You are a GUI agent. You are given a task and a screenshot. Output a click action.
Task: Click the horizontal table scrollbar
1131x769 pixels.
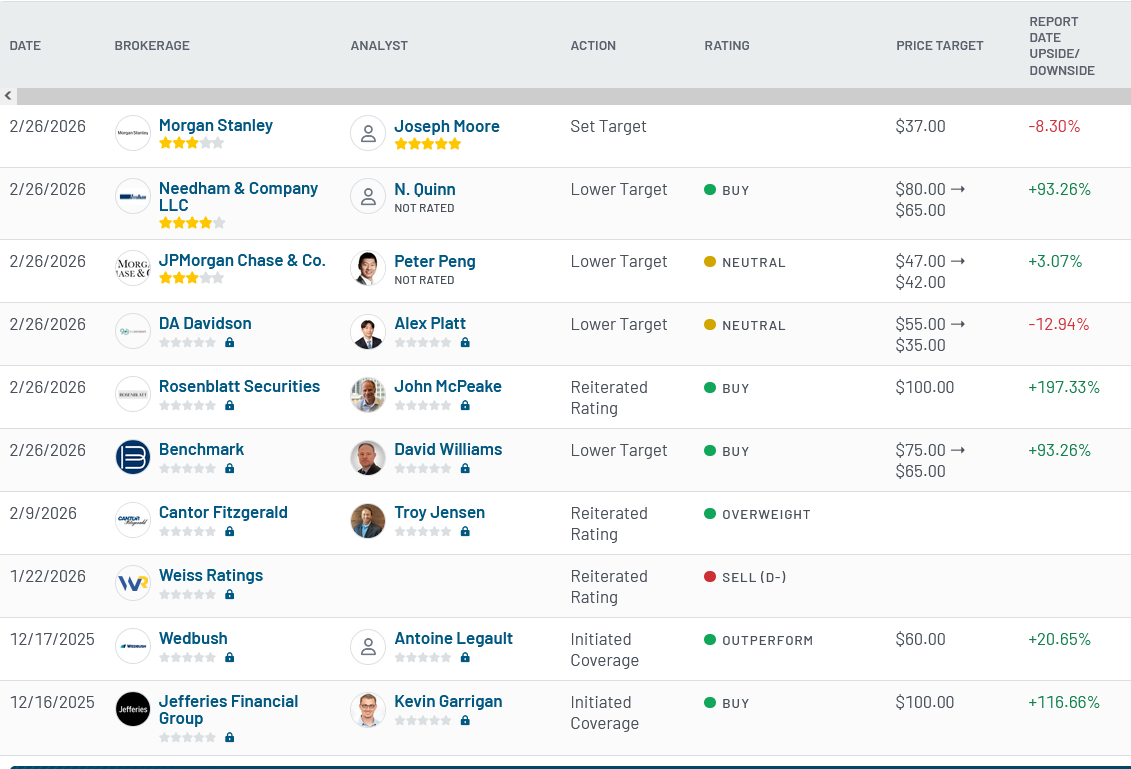point(573,96)
